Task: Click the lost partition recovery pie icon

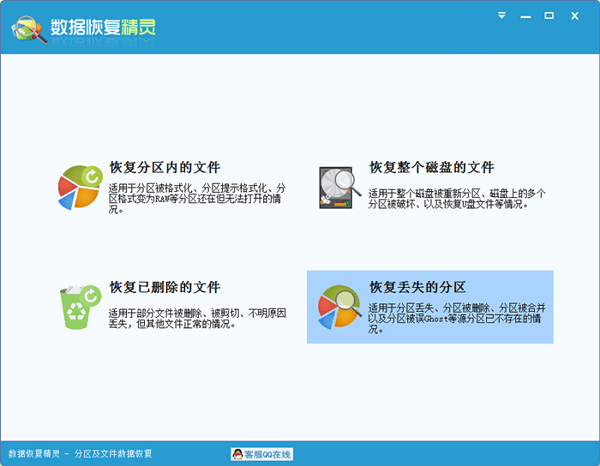Action: point(339,307)
